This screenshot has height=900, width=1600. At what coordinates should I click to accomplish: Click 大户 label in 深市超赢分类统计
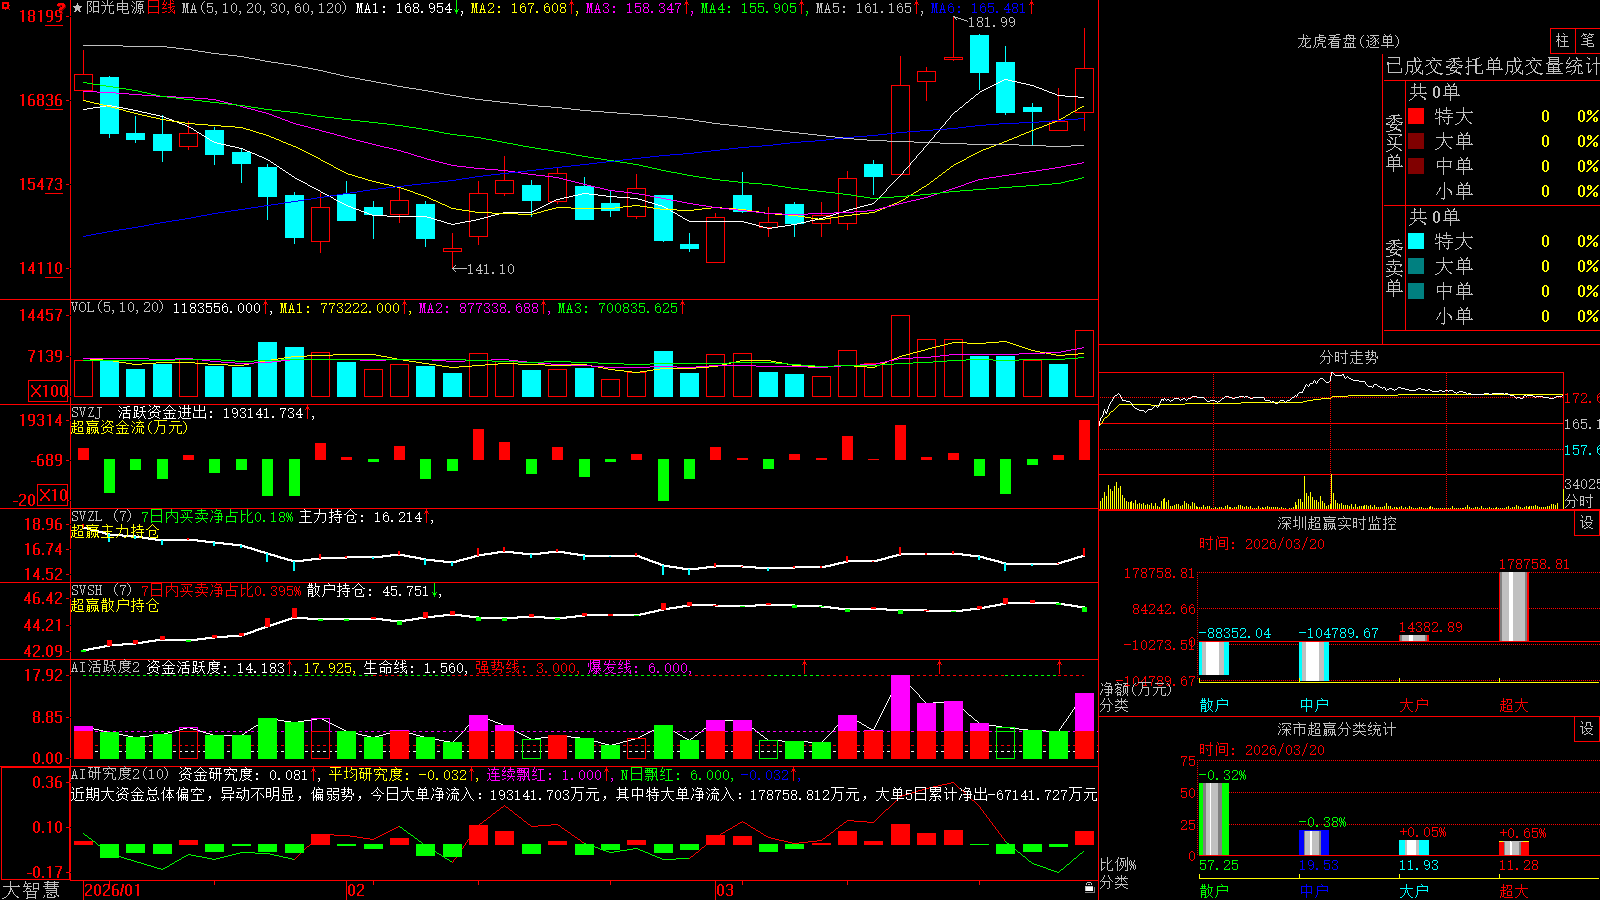coord(1414,890)
